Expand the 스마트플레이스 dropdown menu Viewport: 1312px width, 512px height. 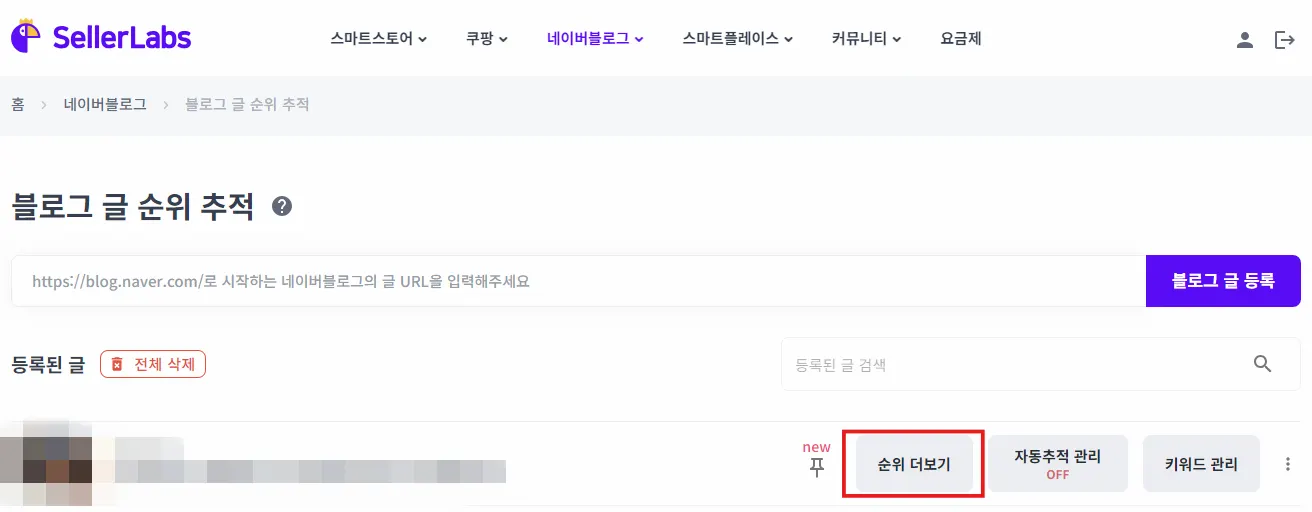pyautogui.click(x=738, y=40)
